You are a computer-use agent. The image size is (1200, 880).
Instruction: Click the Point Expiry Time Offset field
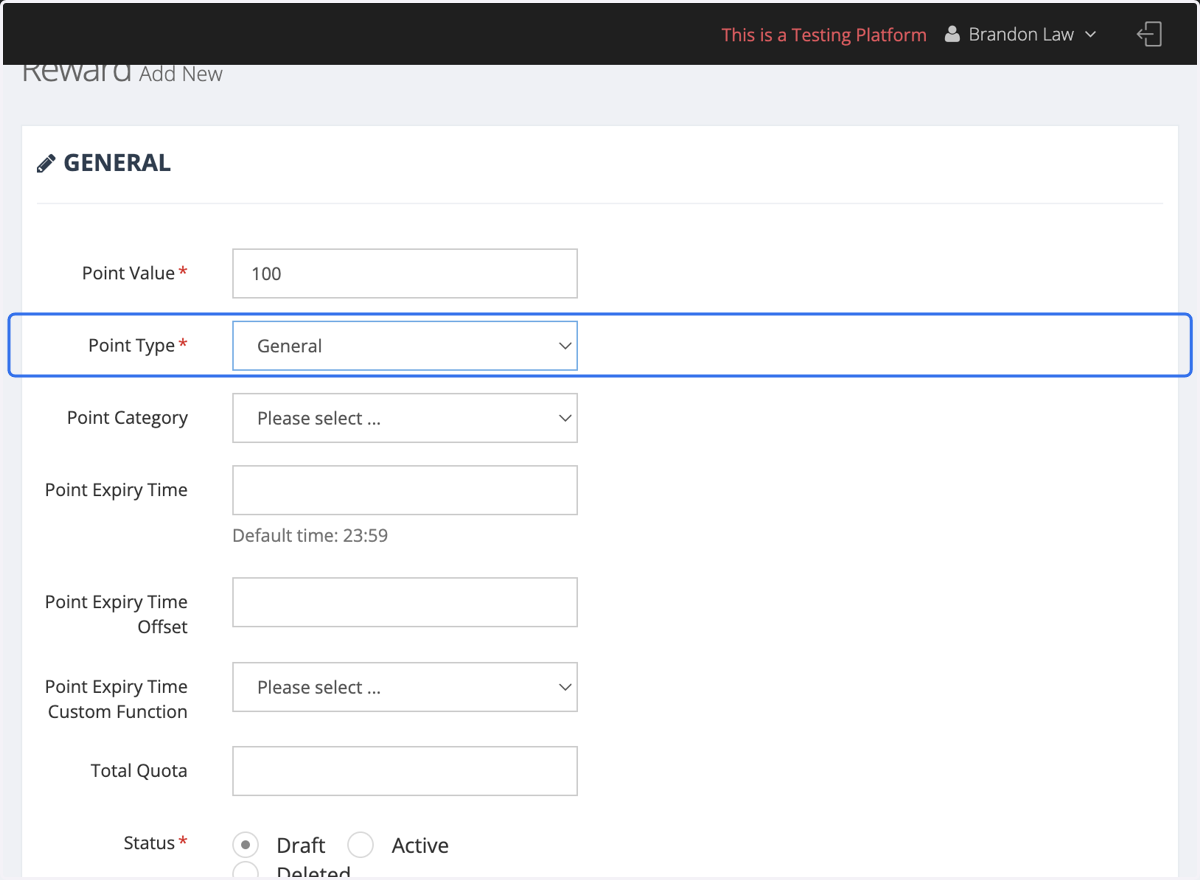[405, 602]
